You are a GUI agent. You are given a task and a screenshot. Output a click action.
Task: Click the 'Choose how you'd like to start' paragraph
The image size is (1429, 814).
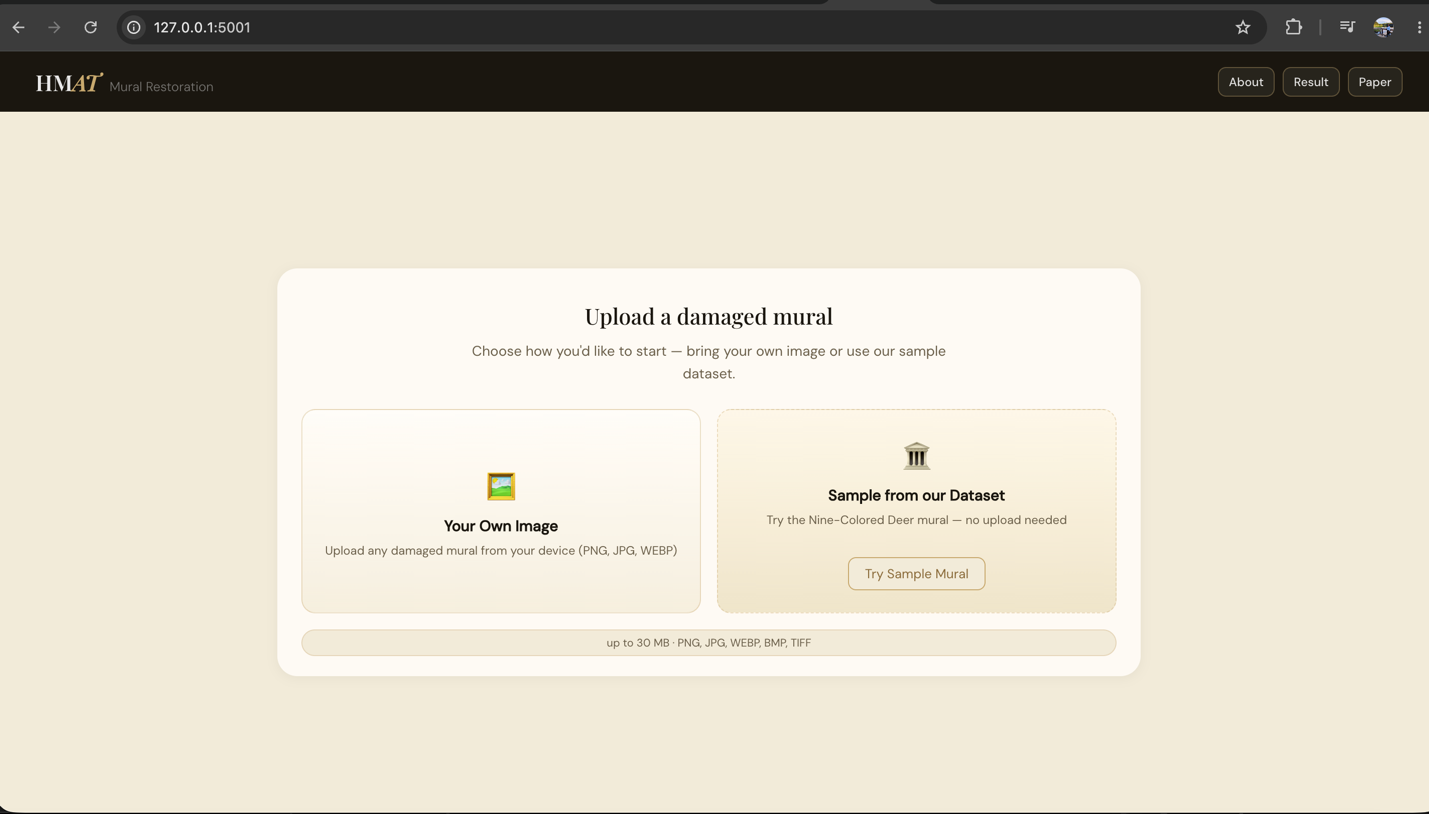click(709, 362)
